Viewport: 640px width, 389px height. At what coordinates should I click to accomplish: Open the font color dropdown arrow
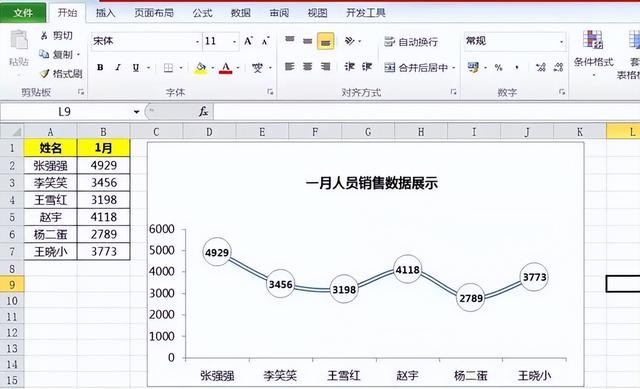(238, 68)
